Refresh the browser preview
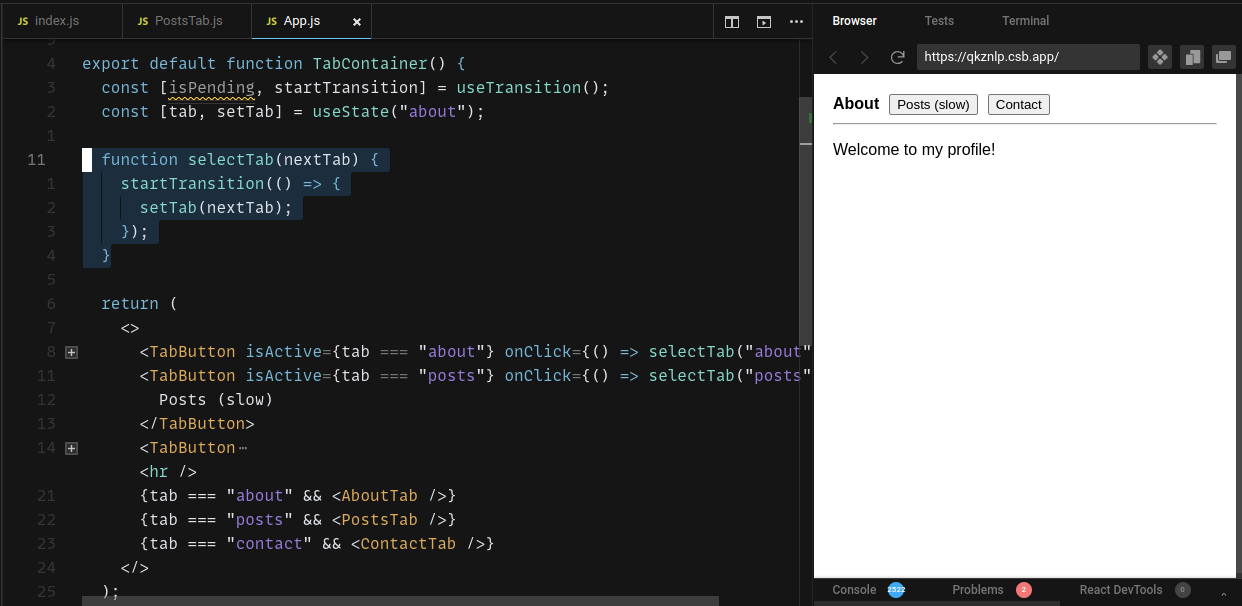The image size is (1242, 606). coord(898,57)
